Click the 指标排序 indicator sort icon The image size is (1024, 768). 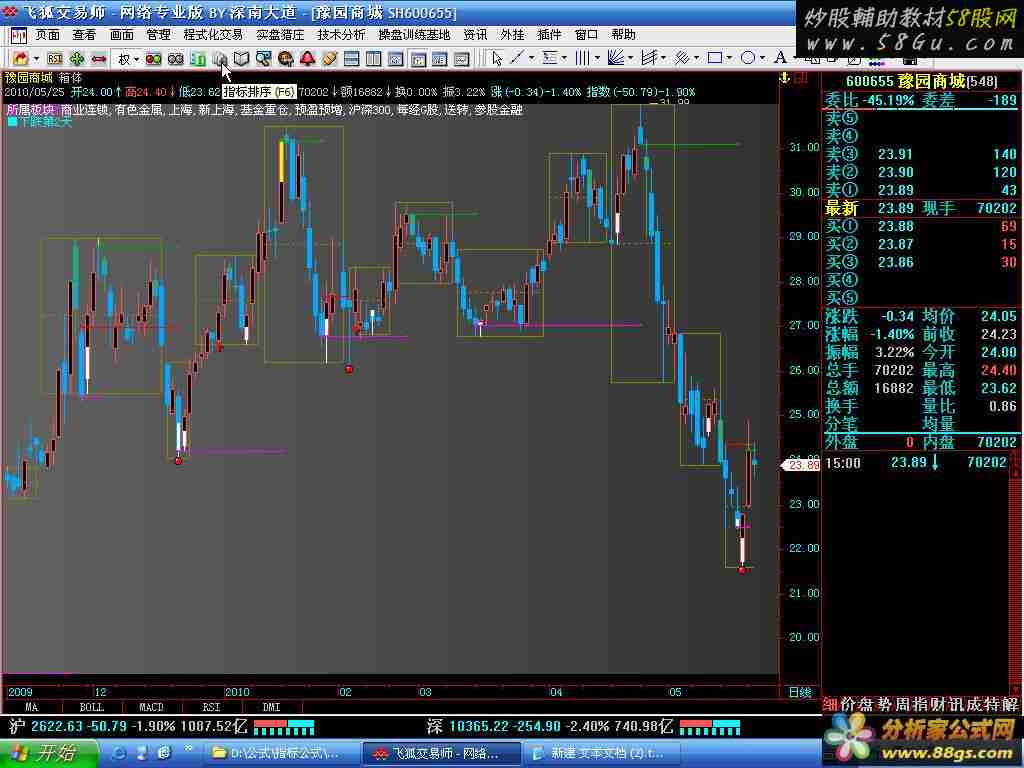219,59
